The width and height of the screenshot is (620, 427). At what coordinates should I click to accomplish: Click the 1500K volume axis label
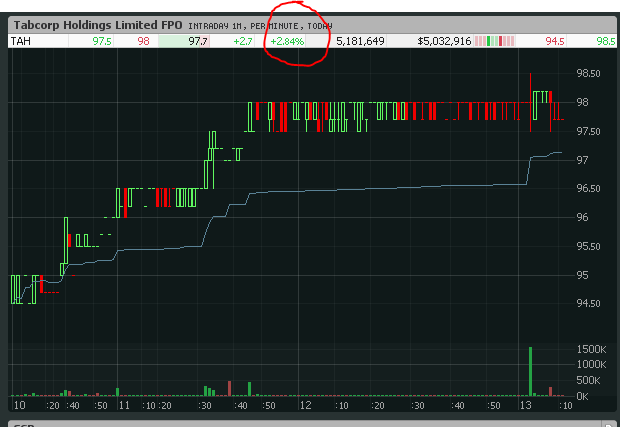pos(592,350)
